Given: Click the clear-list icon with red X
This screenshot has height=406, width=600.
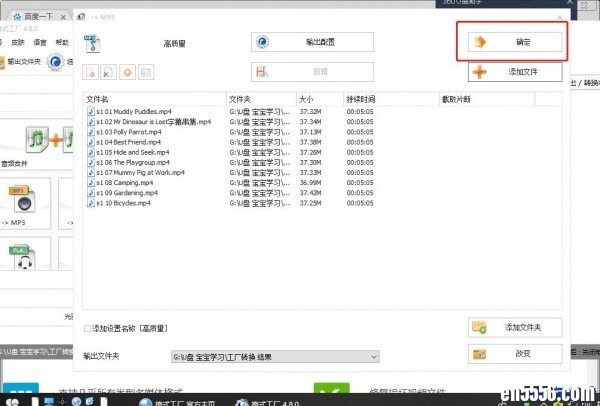Looking at the screenshot, I should pos(109,72).
